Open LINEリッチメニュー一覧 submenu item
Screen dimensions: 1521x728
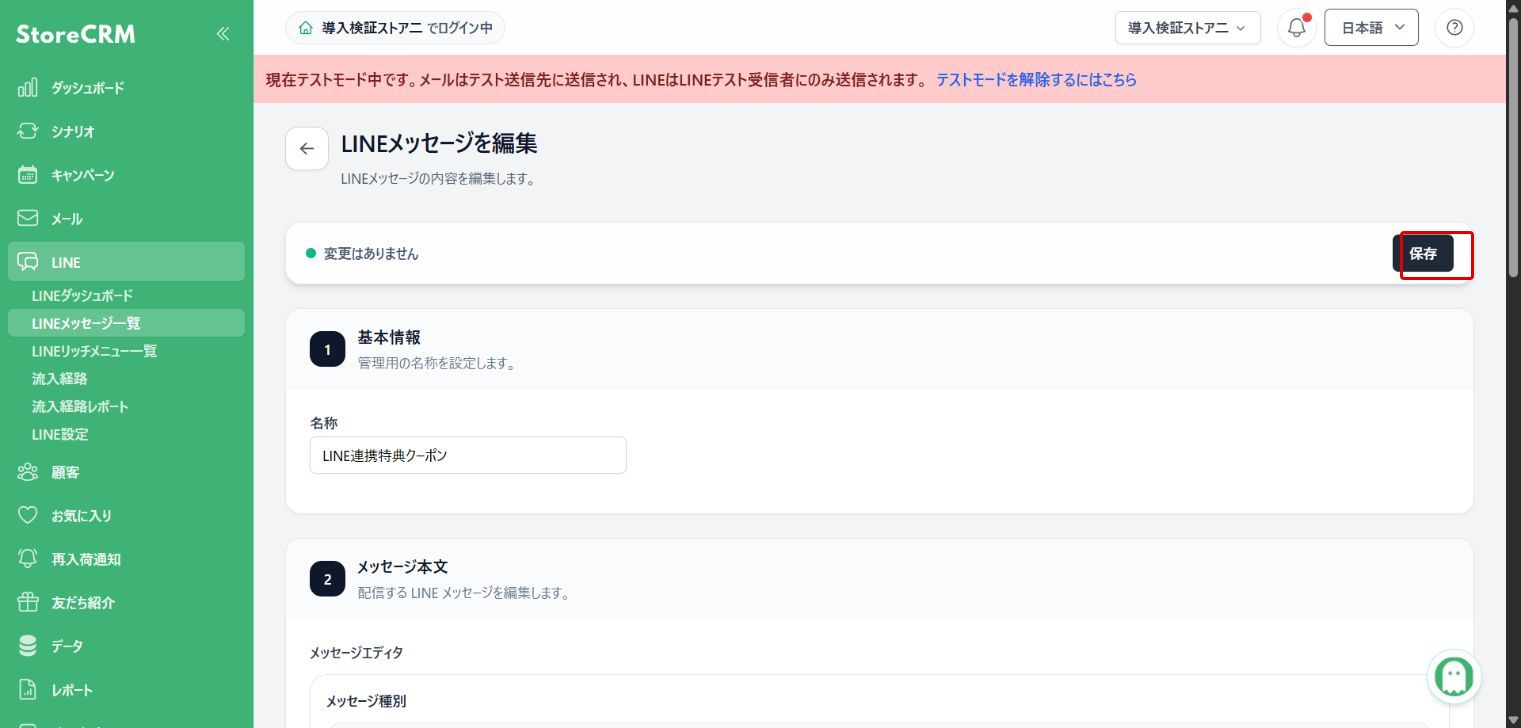point(94,351)
